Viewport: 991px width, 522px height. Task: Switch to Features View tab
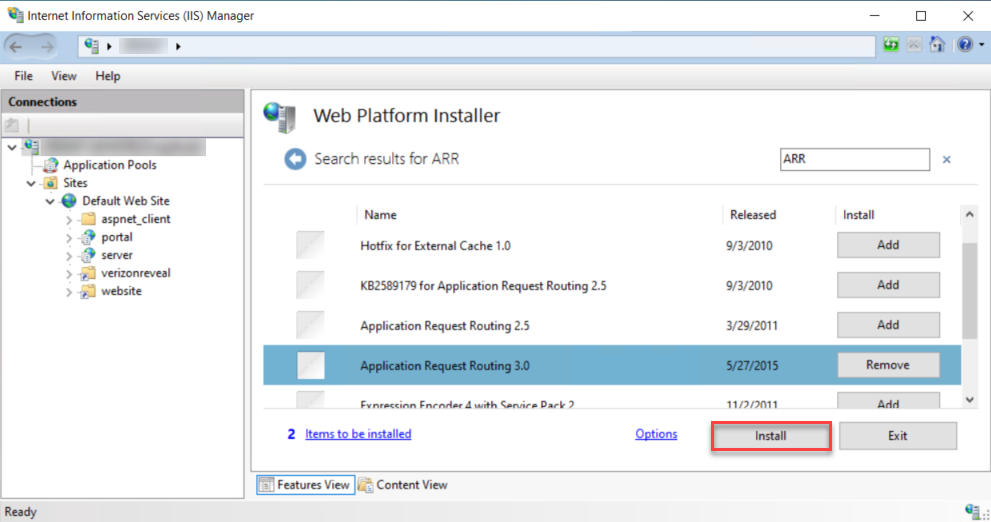305,485
